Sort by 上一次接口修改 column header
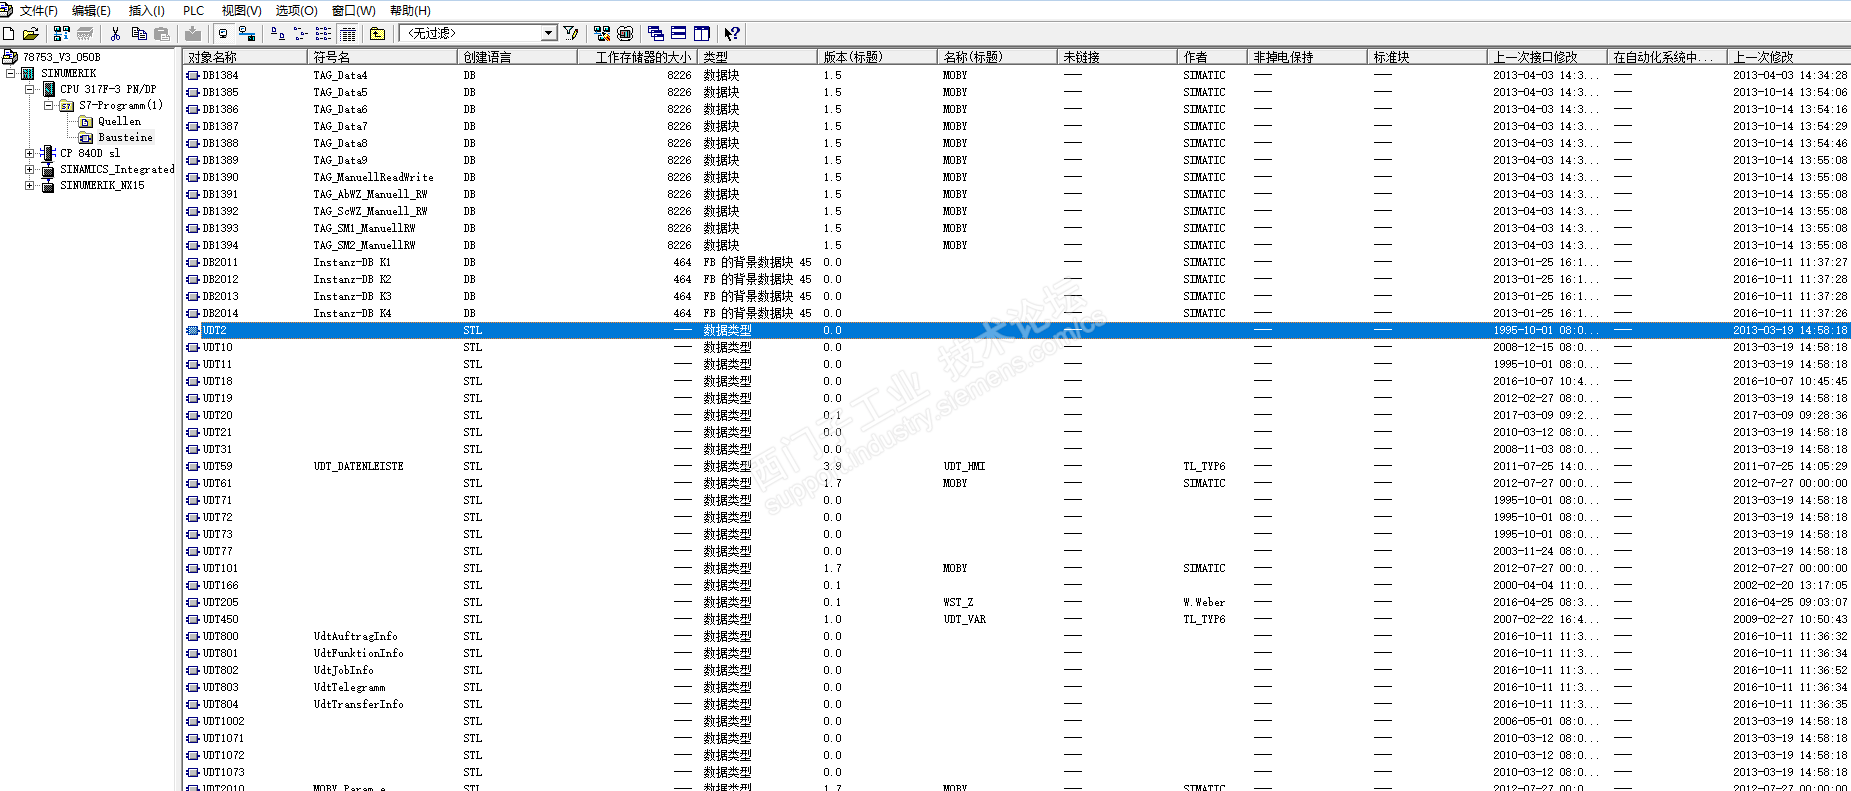The height and width of the screenshot is (791, 1851). pos(1547,57)
